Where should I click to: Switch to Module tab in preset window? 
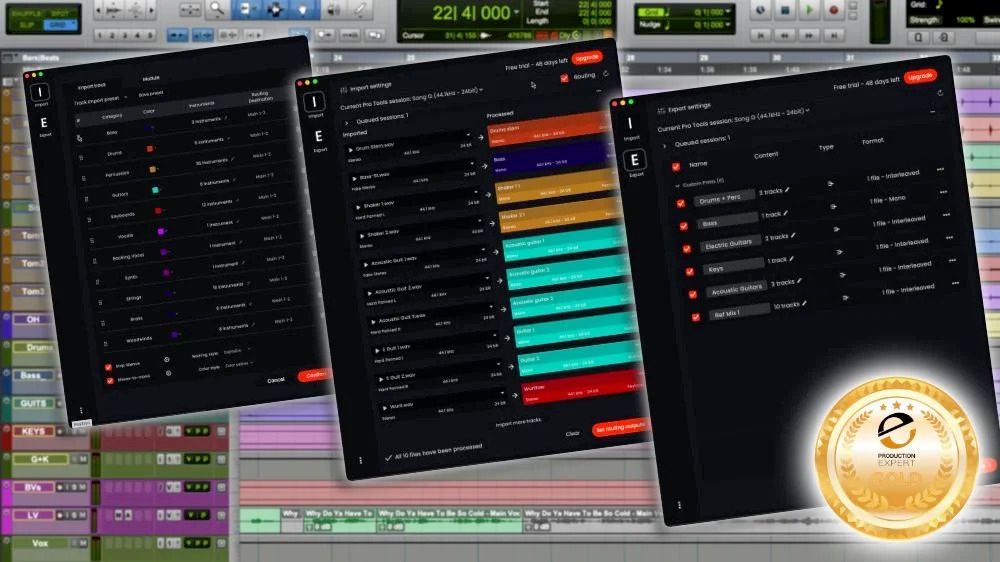151,78
